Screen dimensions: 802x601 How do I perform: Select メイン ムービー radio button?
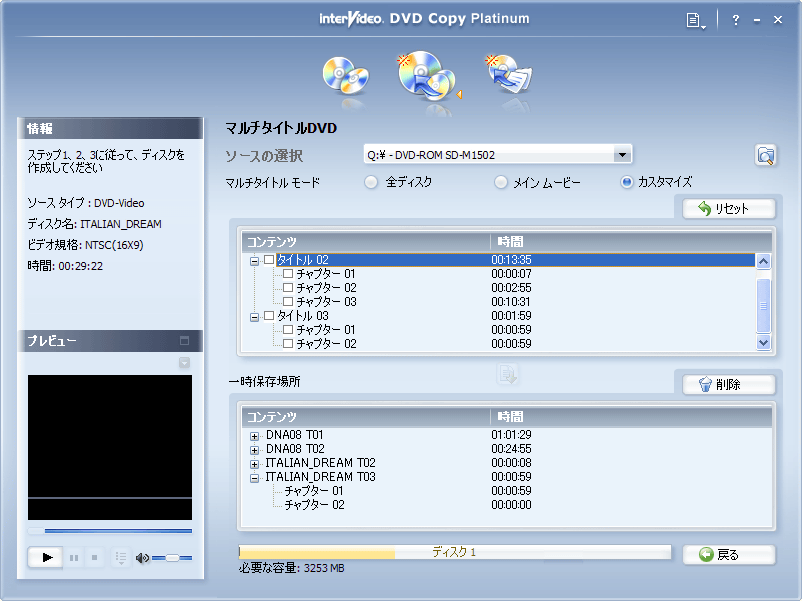pyautogui.click(x=501, y=182)
